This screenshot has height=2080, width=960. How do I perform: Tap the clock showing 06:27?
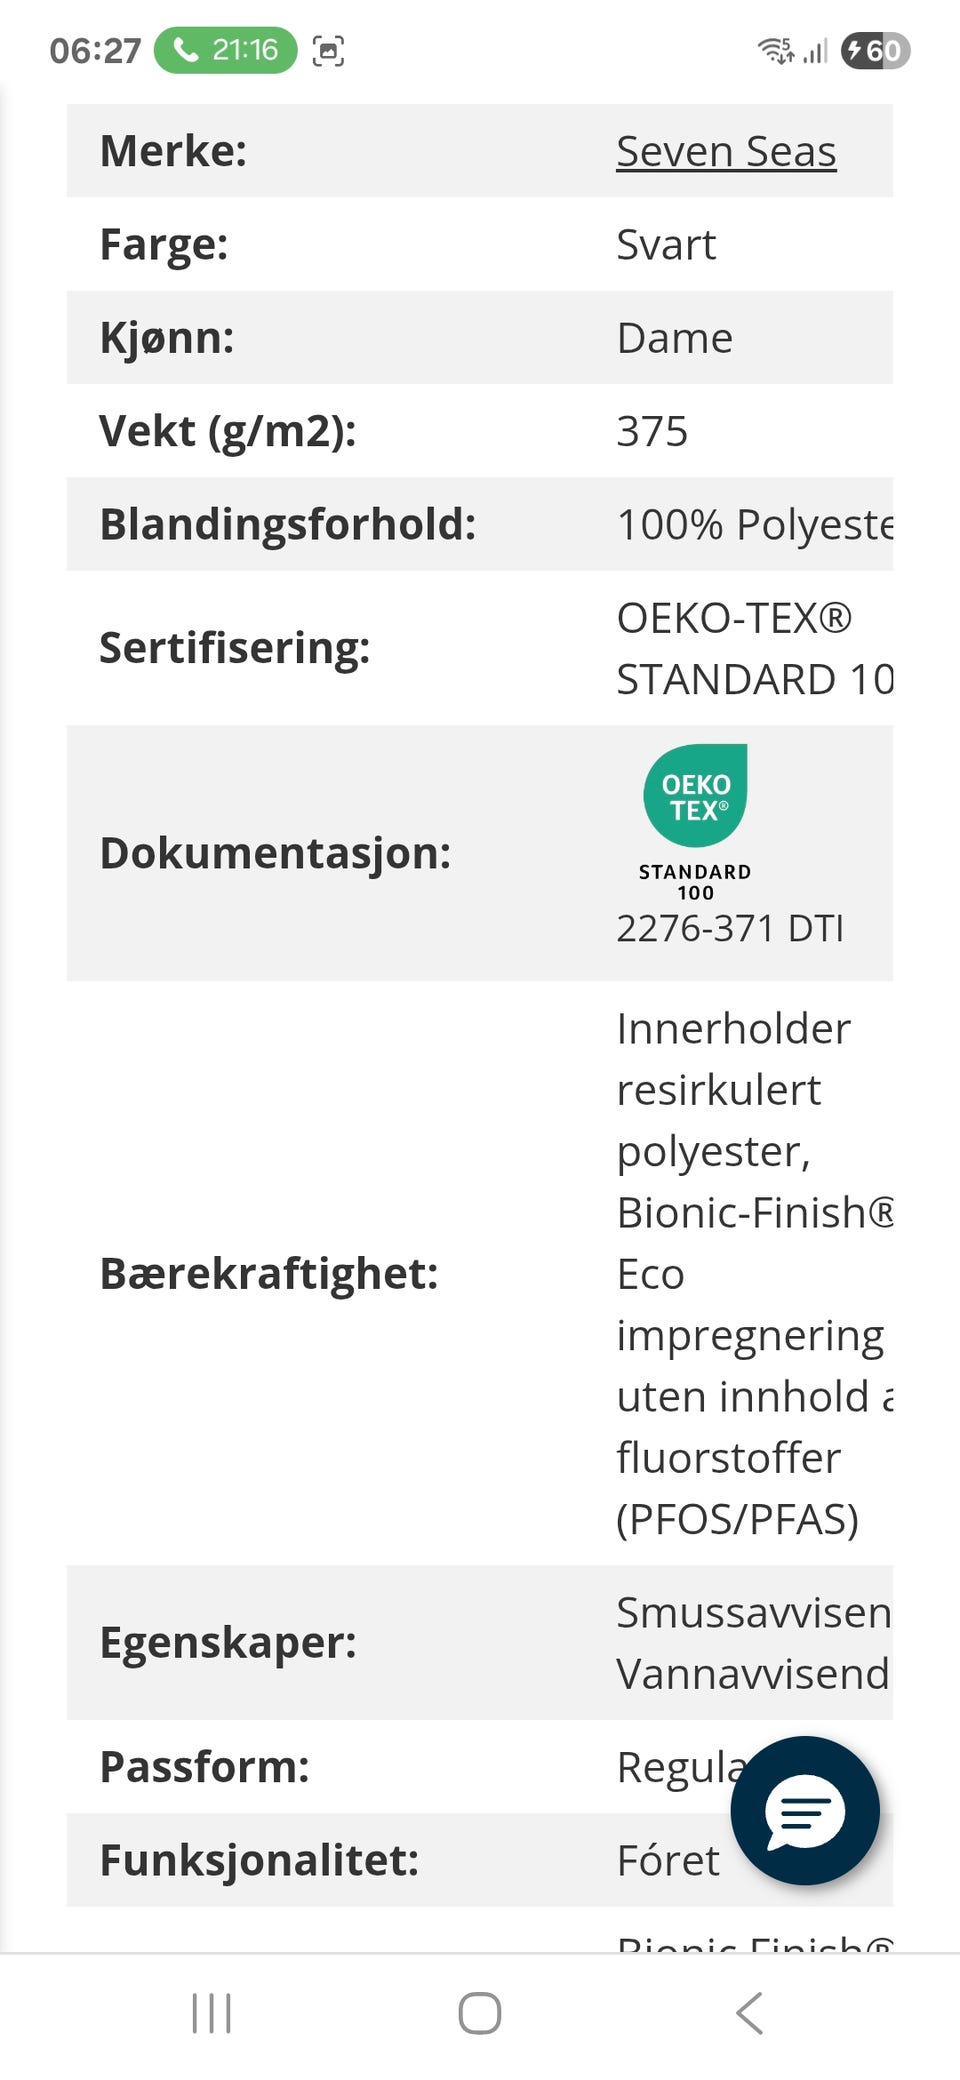[95, 51]
